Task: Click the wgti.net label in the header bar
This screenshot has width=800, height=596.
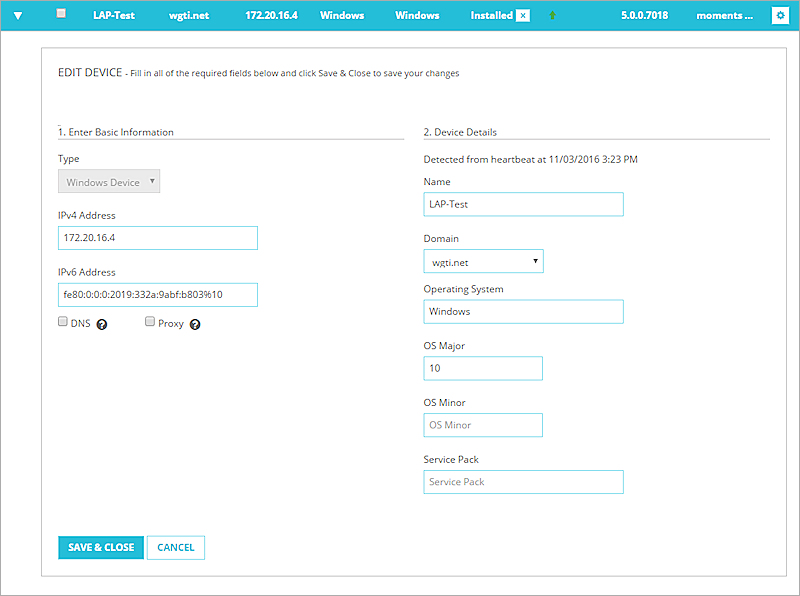Action: coord(189,15)
